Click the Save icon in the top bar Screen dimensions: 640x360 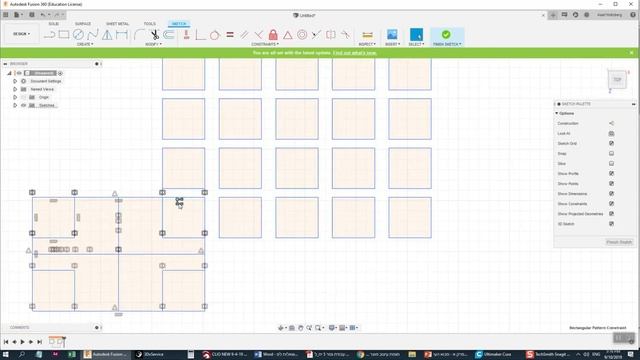pos(32,15)
